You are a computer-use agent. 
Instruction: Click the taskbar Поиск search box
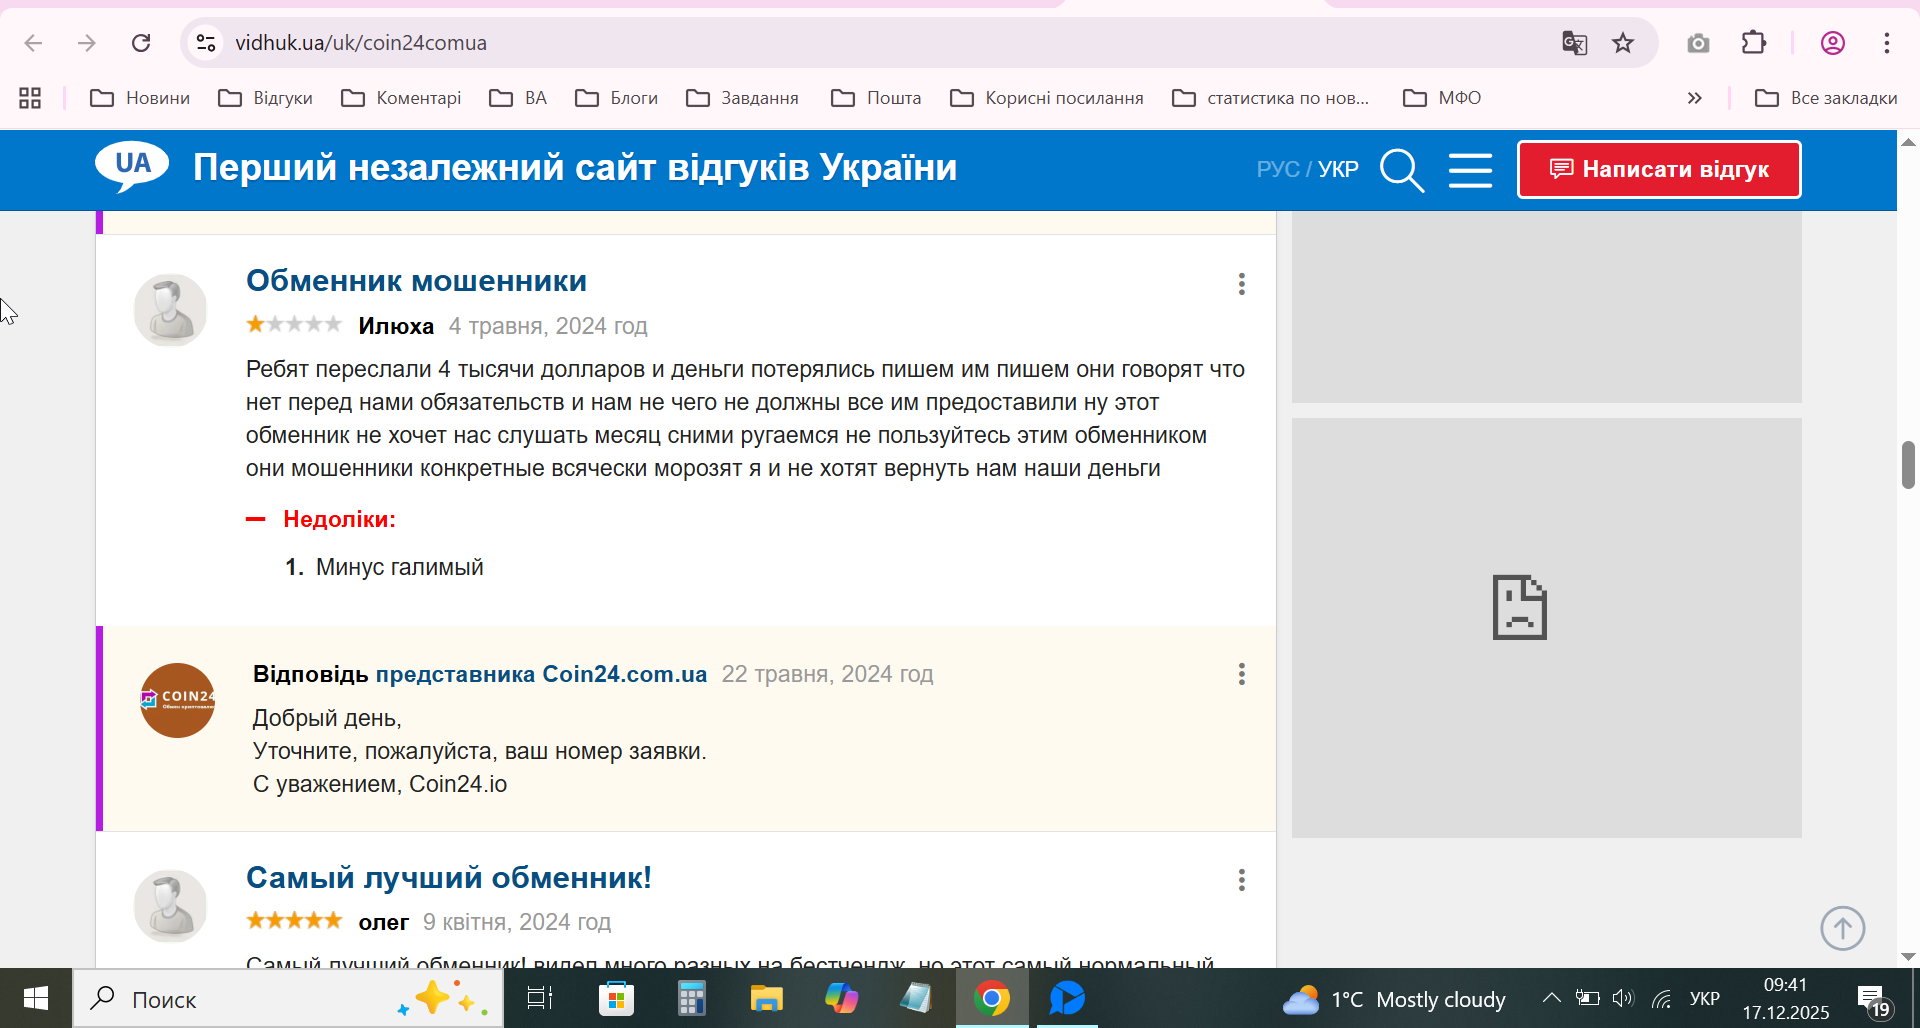click(288, 998)
